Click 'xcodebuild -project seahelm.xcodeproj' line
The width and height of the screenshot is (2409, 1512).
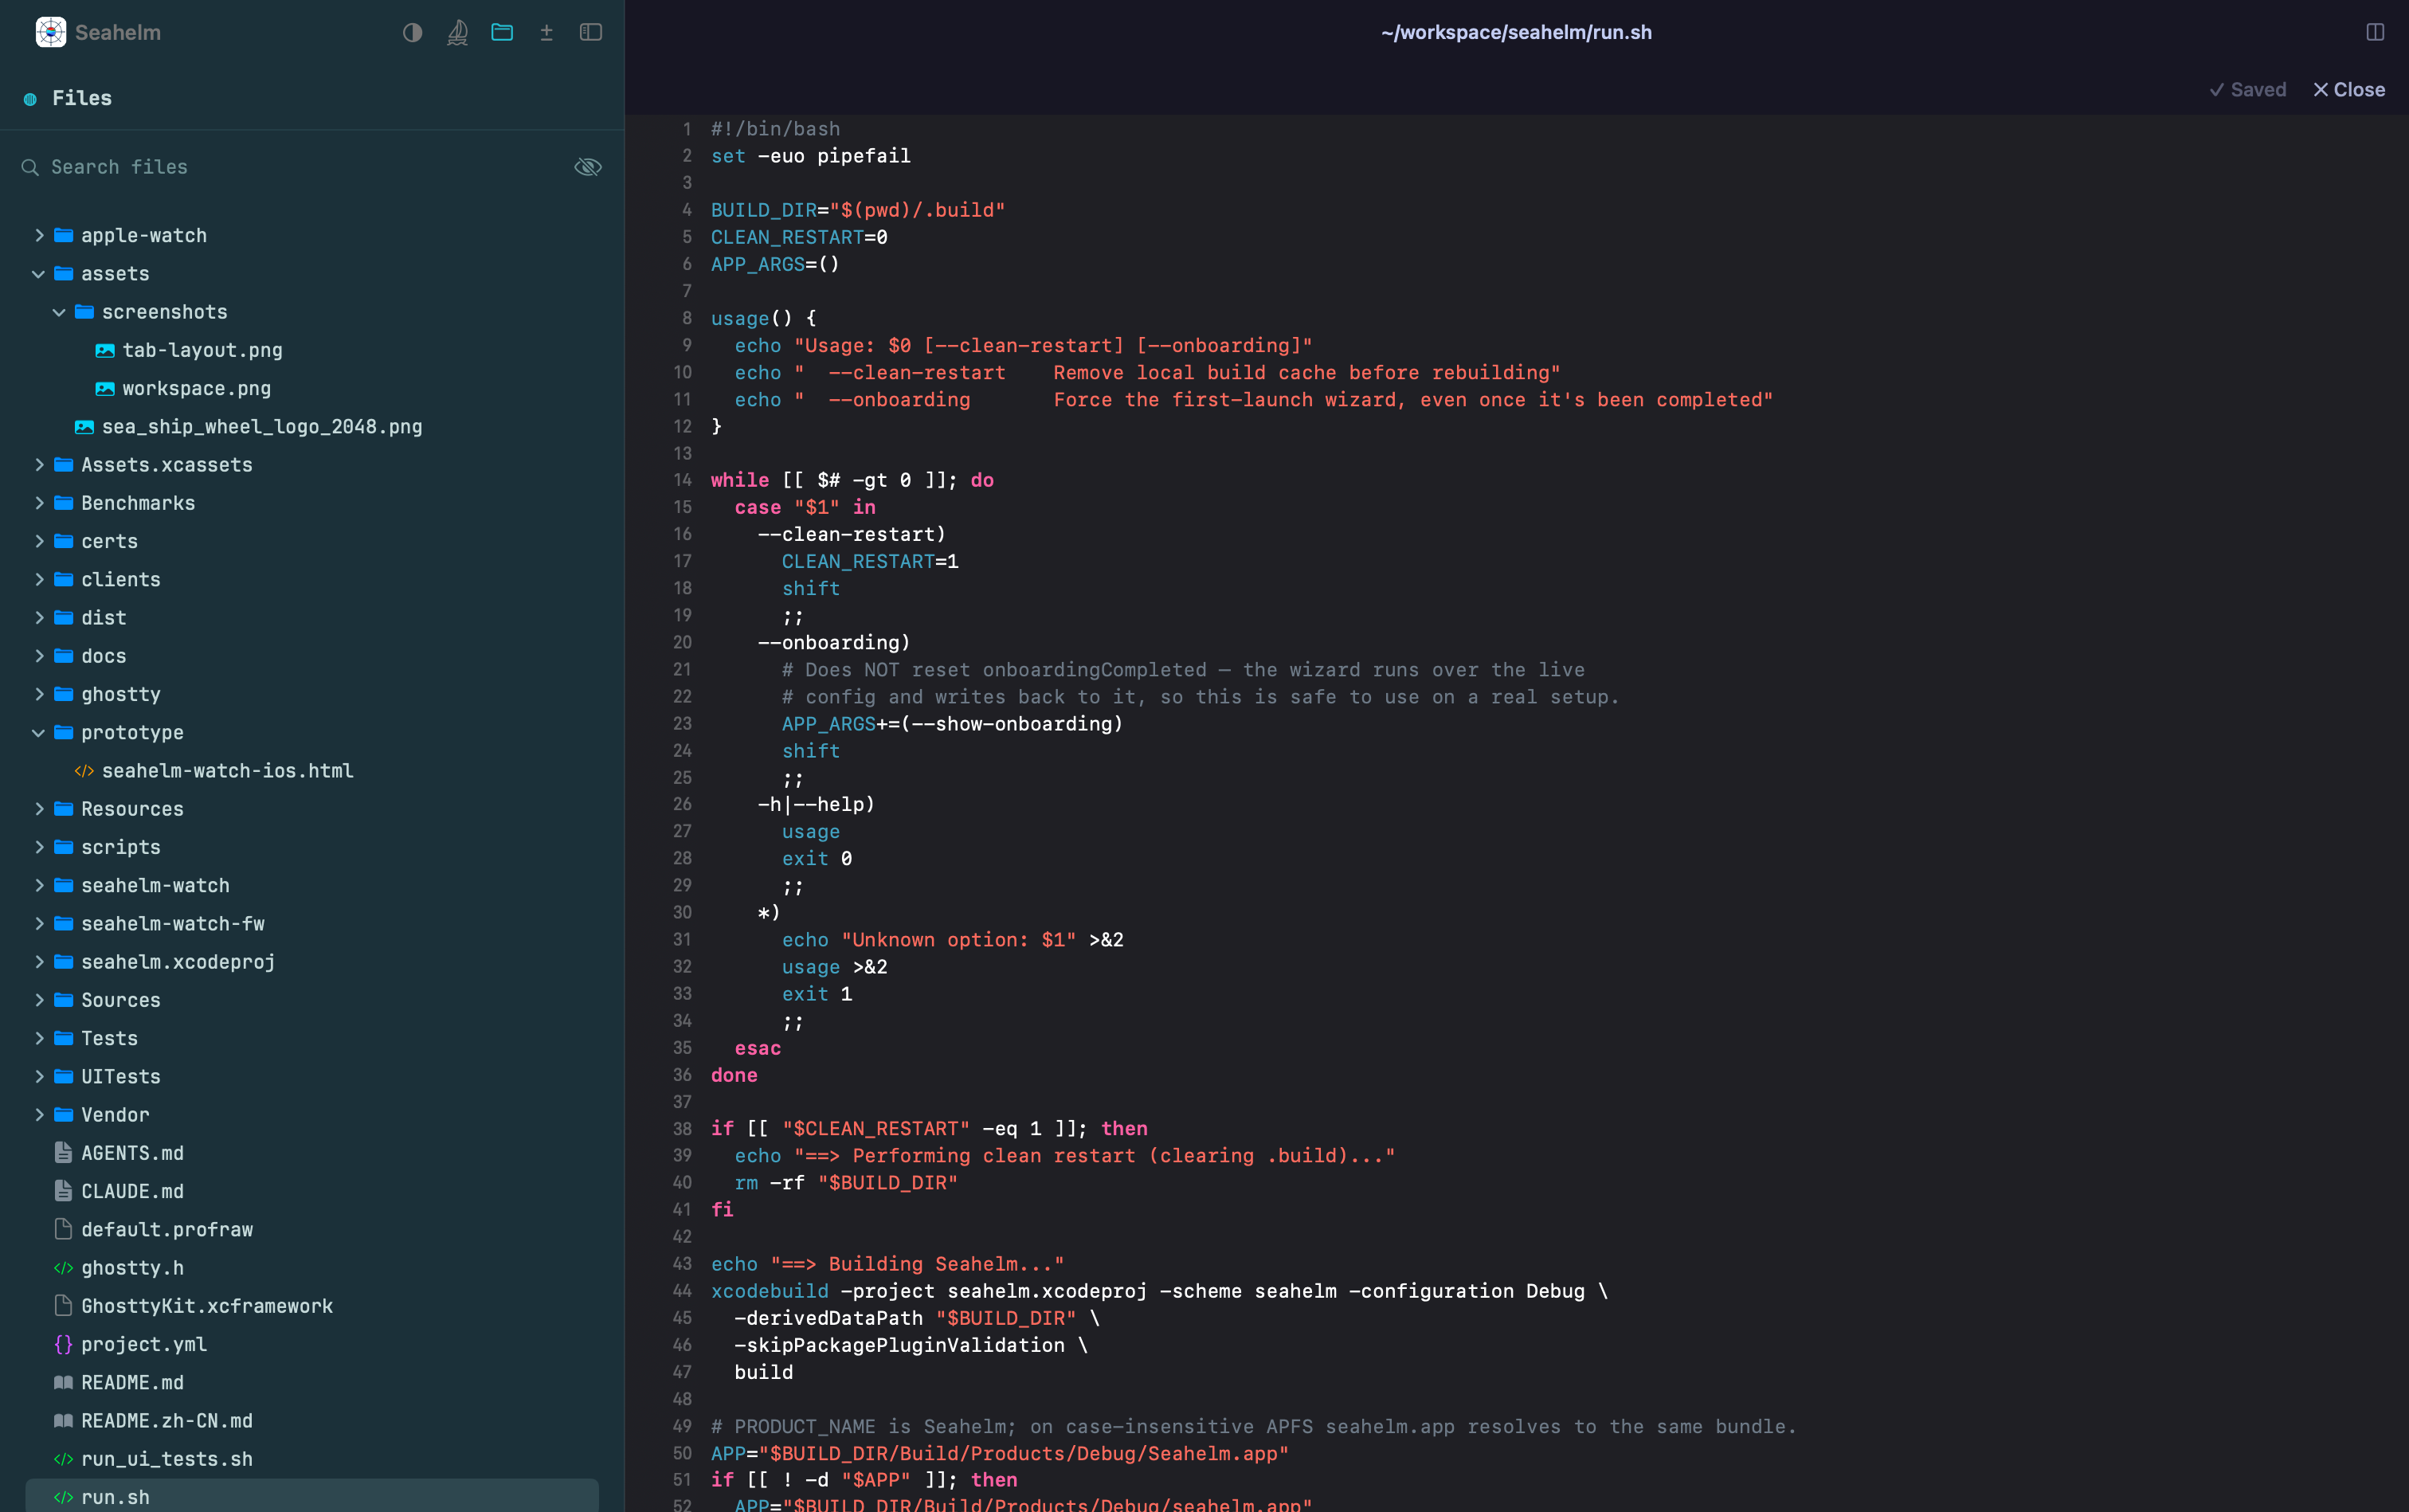[x=1160, y=1291]
